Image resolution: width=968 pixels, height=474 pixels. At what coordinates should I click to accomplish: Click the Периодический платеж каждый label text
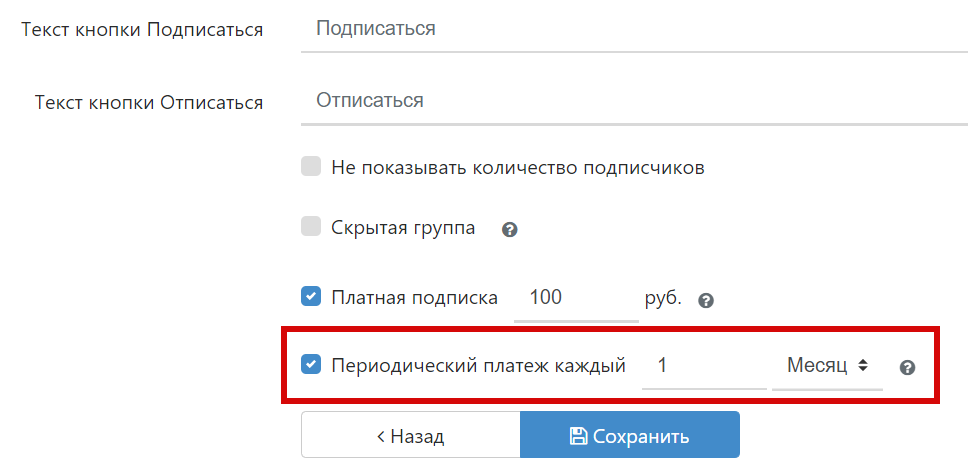(478, 366)
